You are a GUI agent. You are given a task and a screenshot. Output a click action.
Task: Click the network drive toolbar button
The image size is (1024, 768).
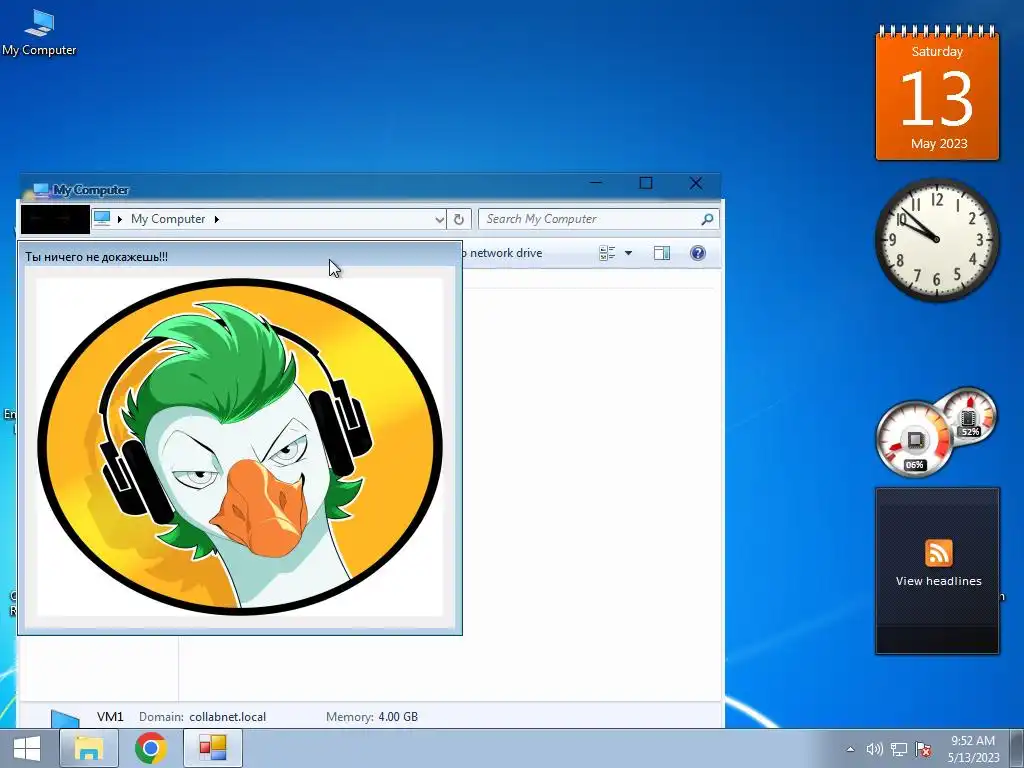tap(503, 253)
